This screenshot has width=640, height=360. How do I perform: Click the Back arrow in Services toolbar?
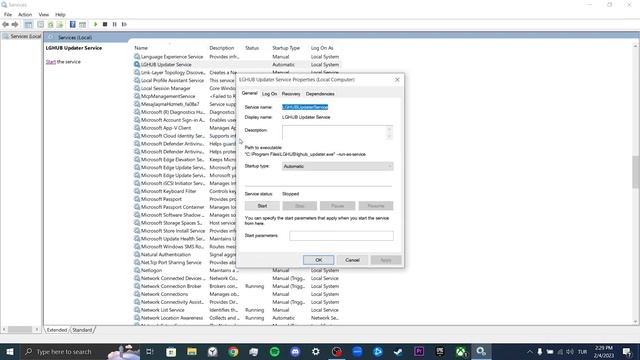click(5, 24)
